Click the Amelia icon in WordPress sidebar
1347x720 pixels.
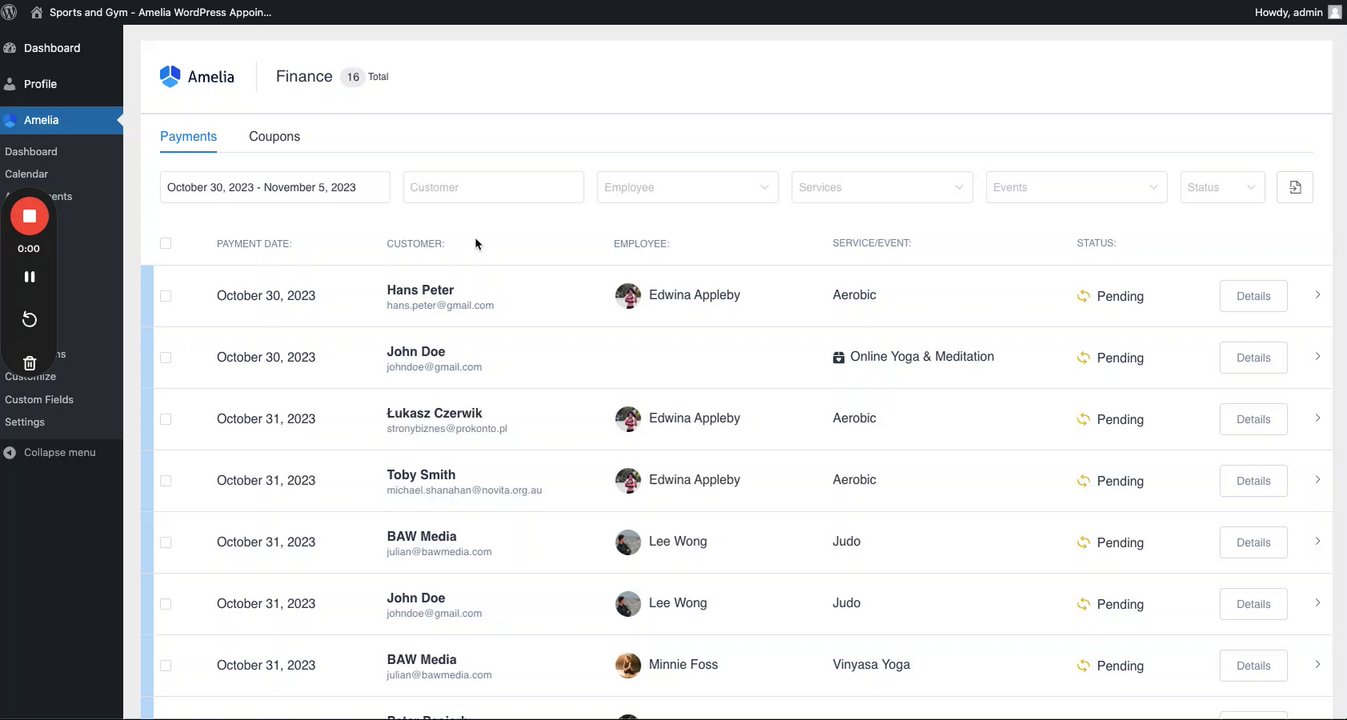[10, 120]
